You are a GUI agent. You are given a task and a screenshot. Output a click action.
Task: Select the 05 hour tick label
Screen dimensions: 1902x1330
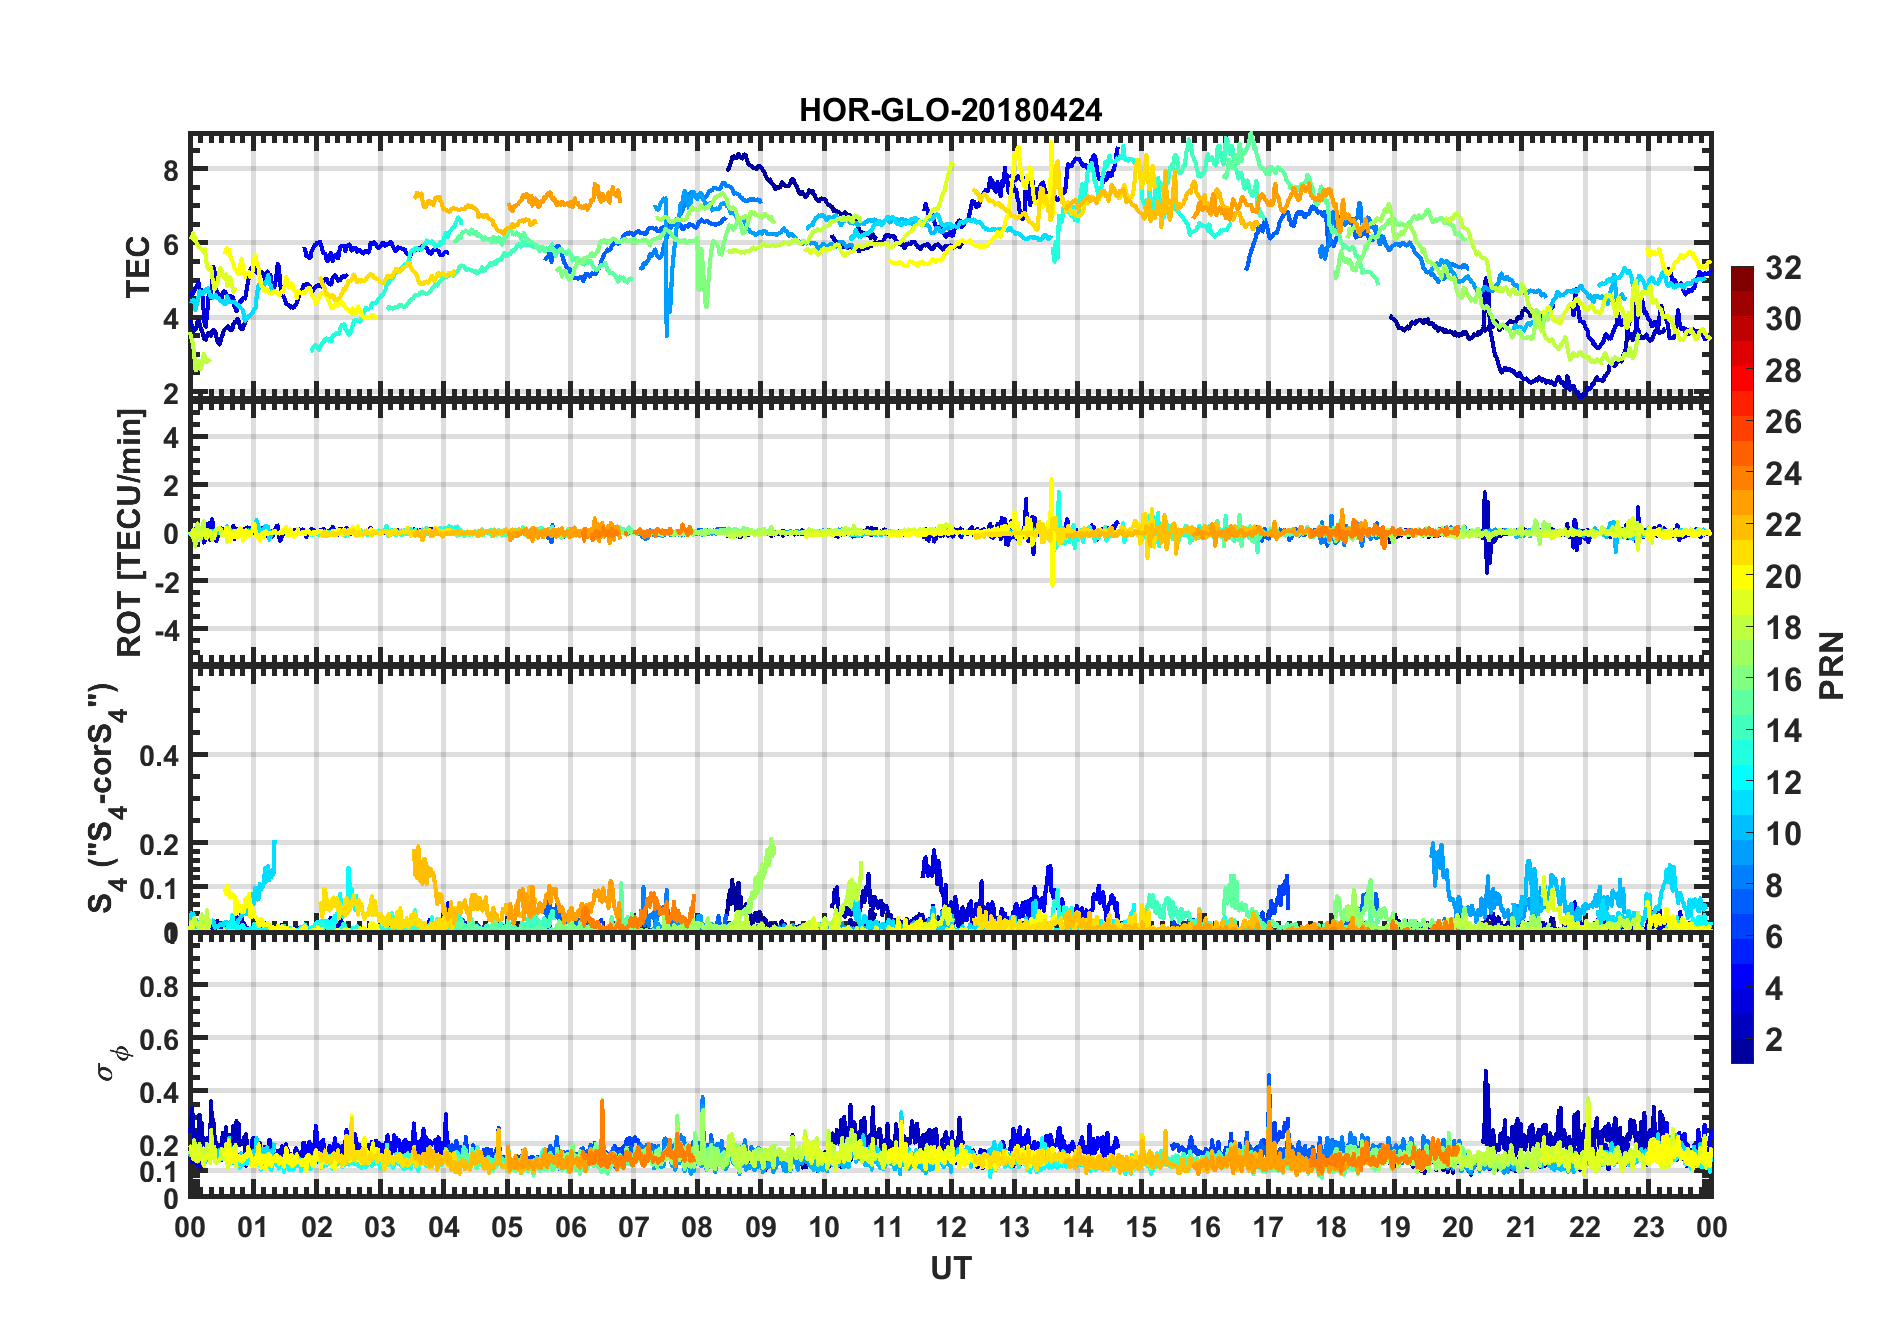click(507, 1227)
